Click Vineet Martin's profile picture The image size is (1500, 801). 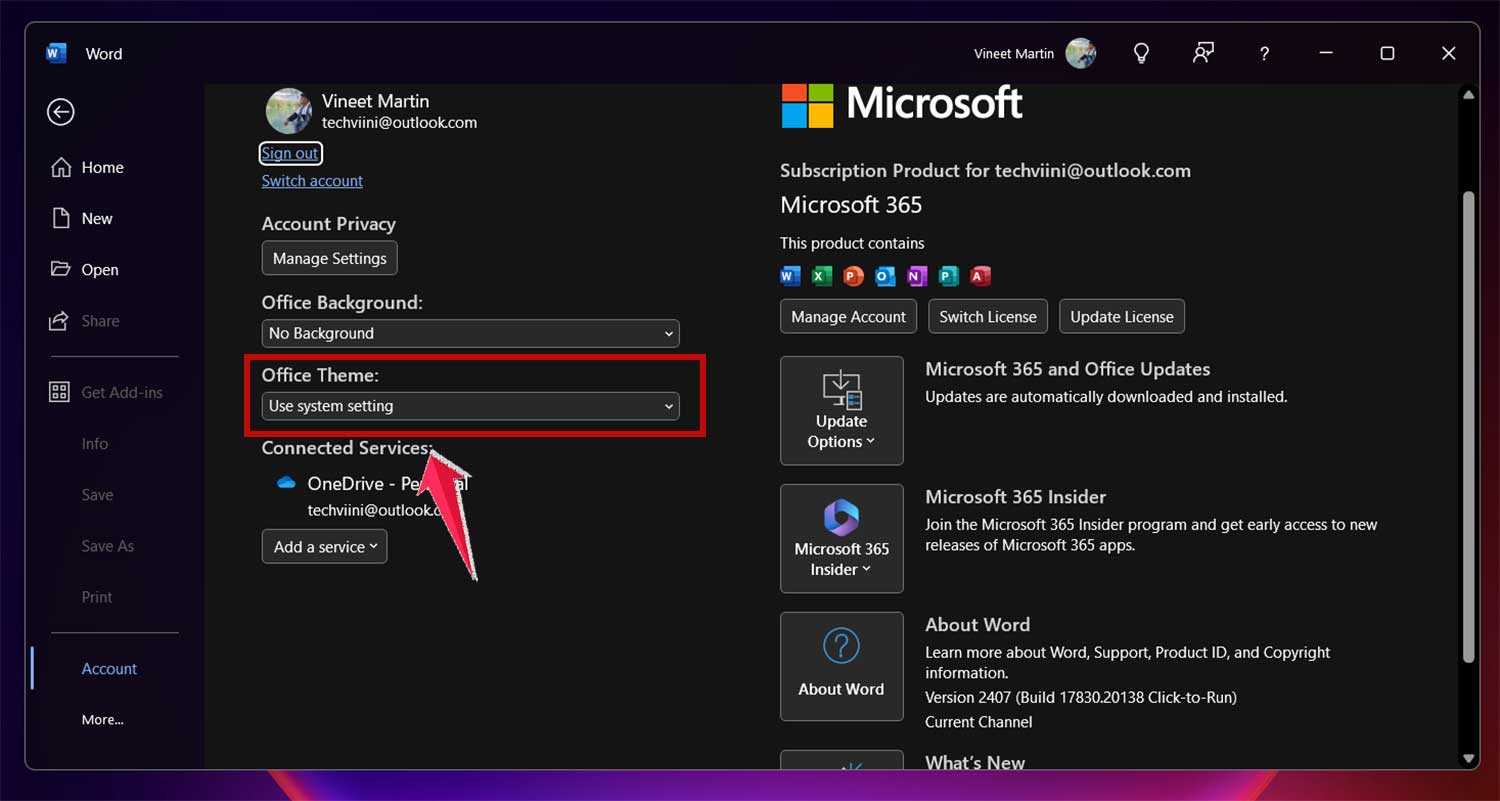coord(288,111)
